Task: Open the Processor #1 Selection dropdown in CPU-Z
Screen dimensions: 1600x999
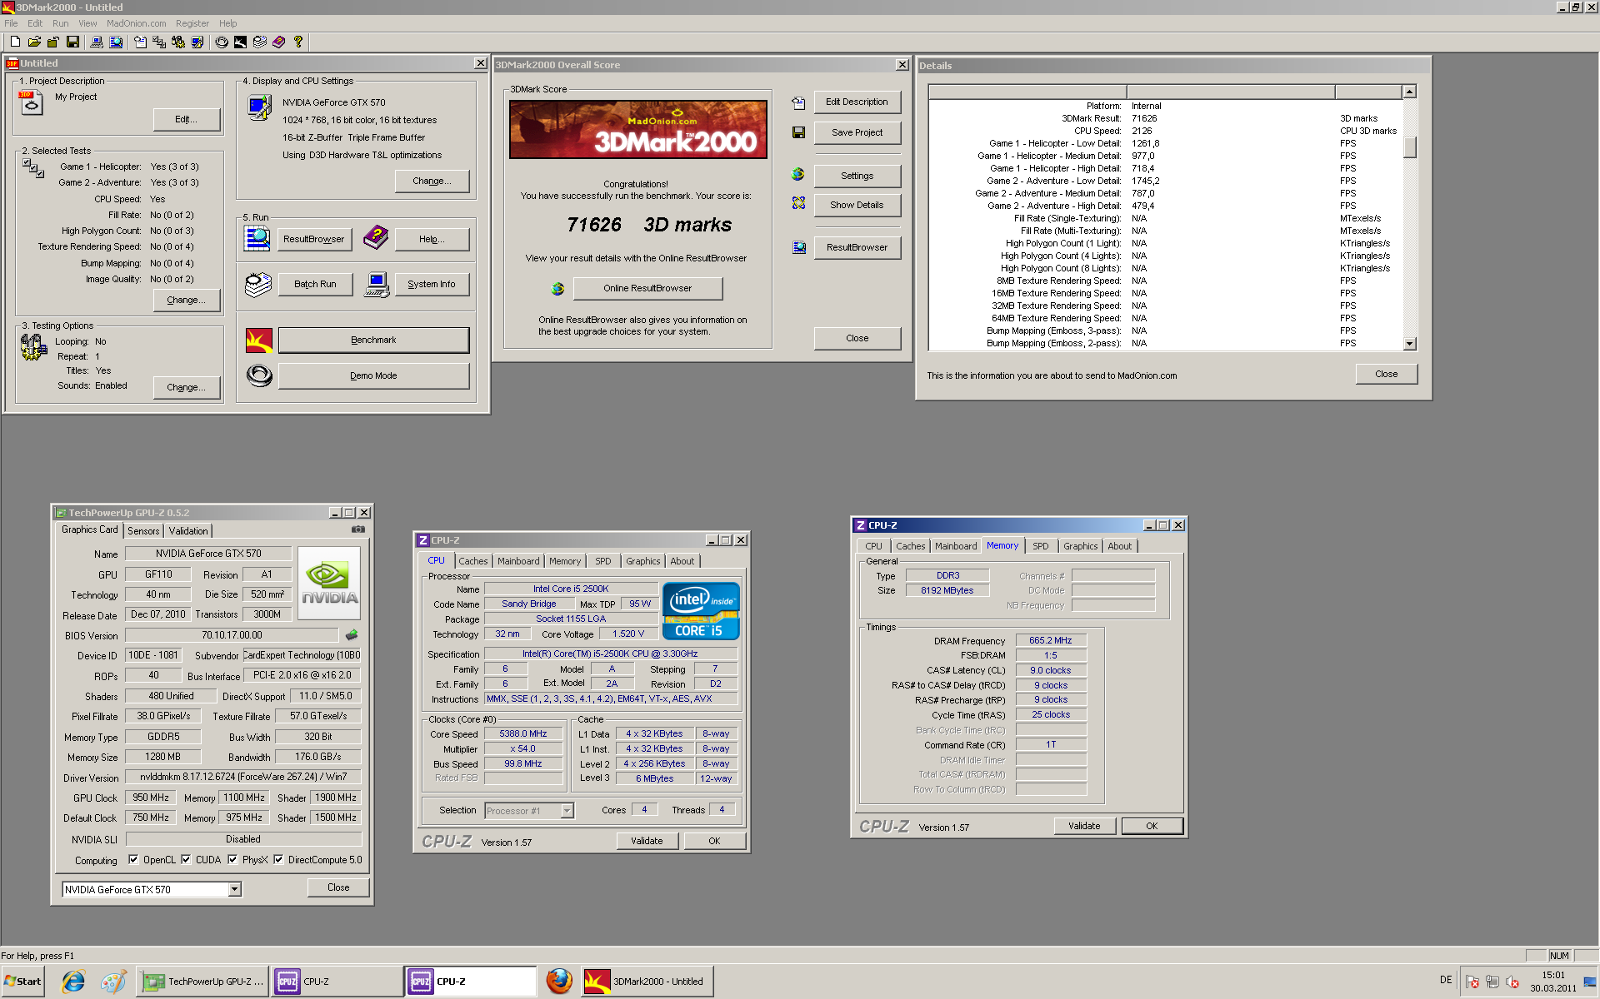Action: click(x=567, y=811)
